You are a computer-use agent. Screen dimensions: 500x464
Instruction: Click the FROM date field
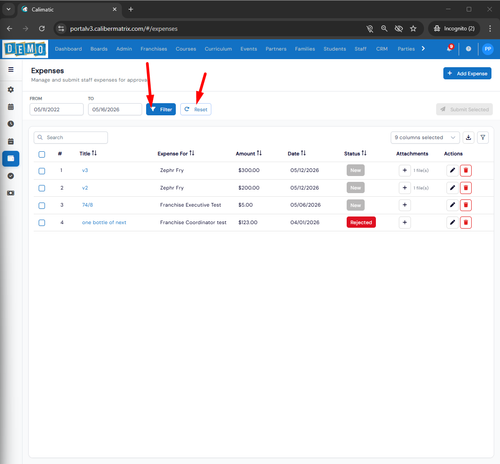[57, 109]
